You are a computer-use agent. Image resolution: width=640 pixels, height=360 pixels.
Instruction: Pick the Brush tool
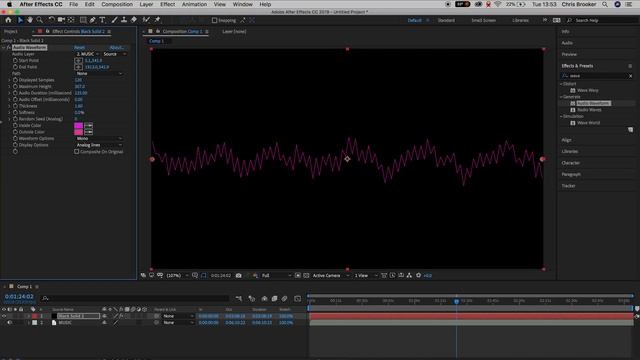point(114,20)
